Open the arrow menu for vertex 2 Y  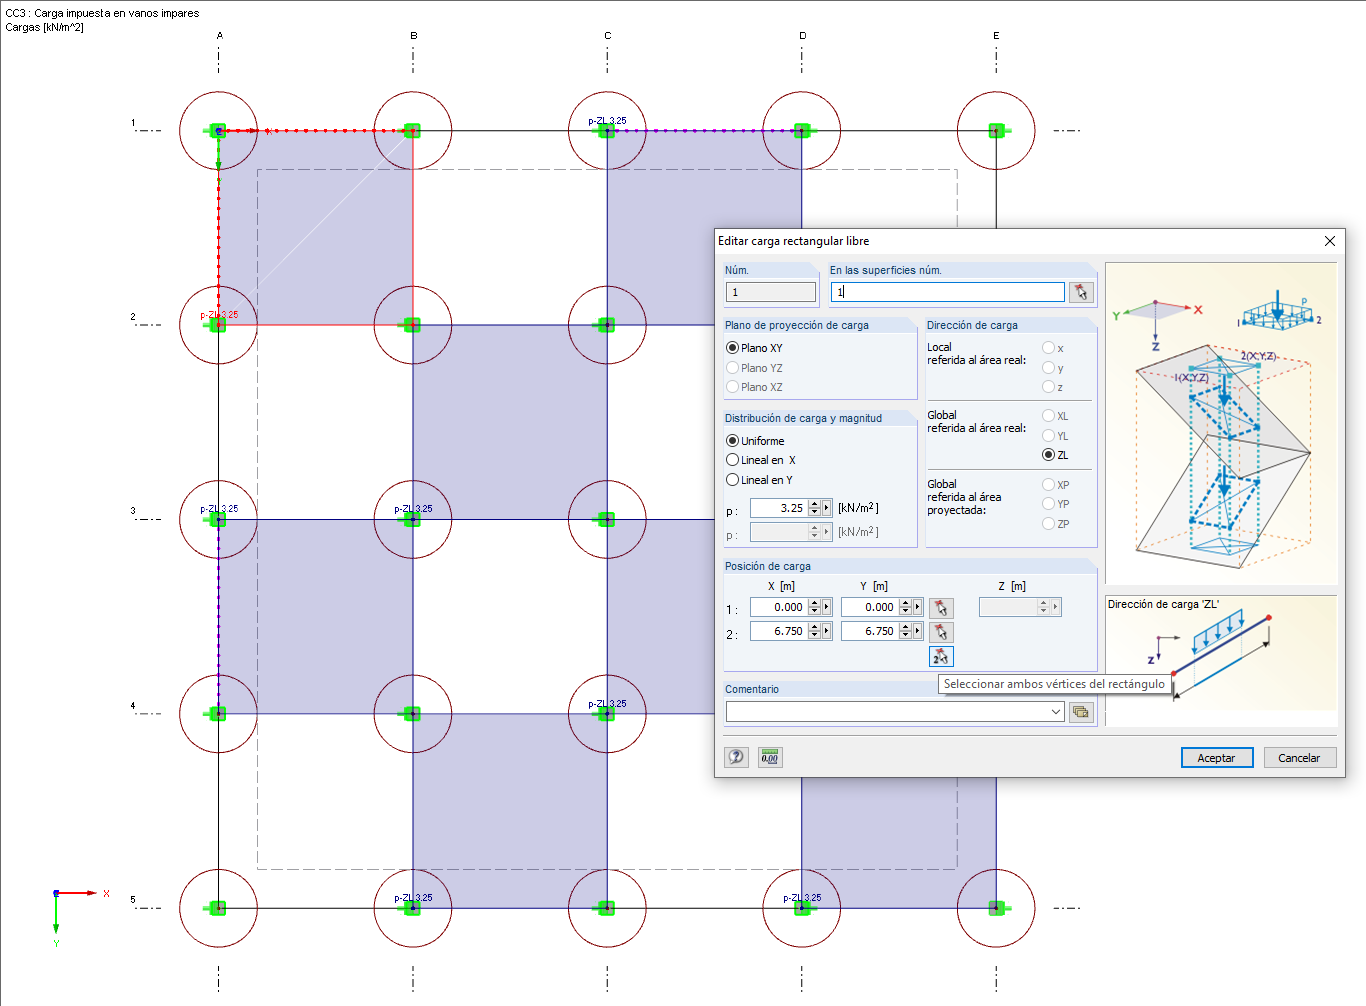[918, 631]
